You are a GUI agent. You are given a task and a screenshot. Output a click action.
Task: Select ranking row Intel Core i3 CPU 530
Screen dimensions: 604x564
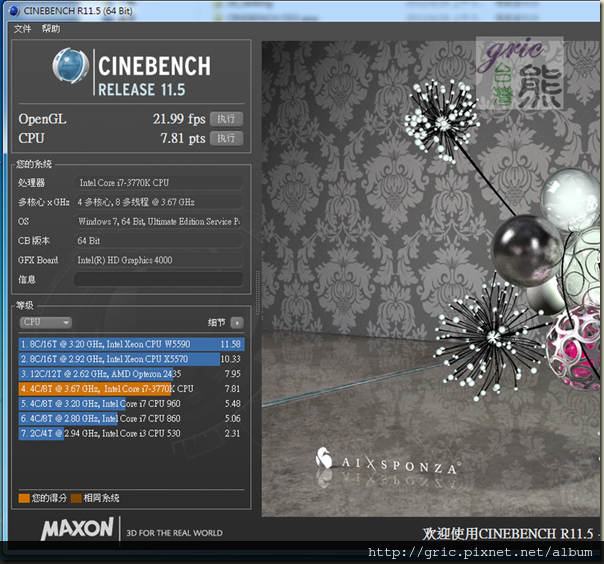[131, 433]
